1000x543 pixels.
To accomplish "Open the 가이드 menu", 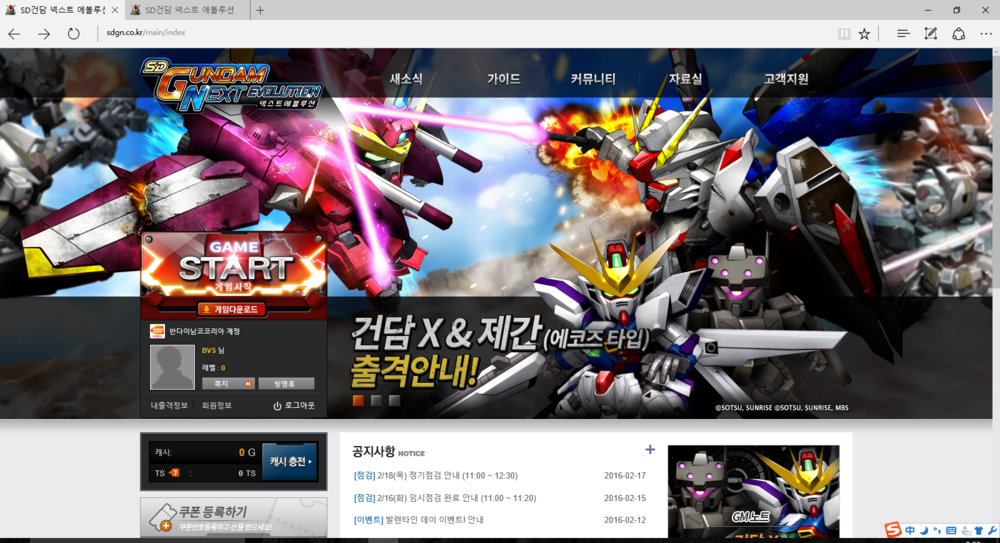I will (503, 79).
